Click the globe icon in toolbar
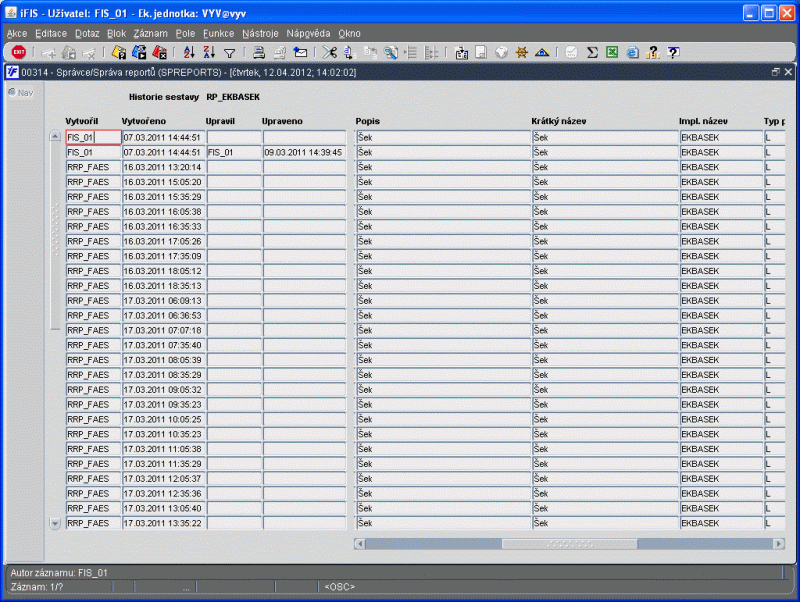The width and height of the screenshot is (800, 602). pyautogui.click(x=502, y=52)
